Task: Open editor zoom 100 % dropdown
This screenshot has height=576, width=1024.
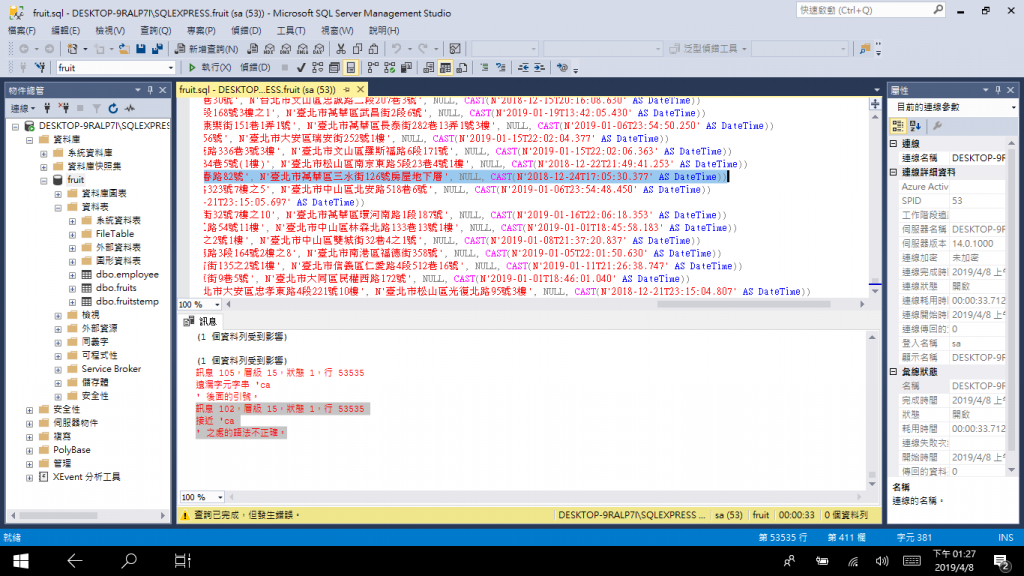Action: click(217, 304)
